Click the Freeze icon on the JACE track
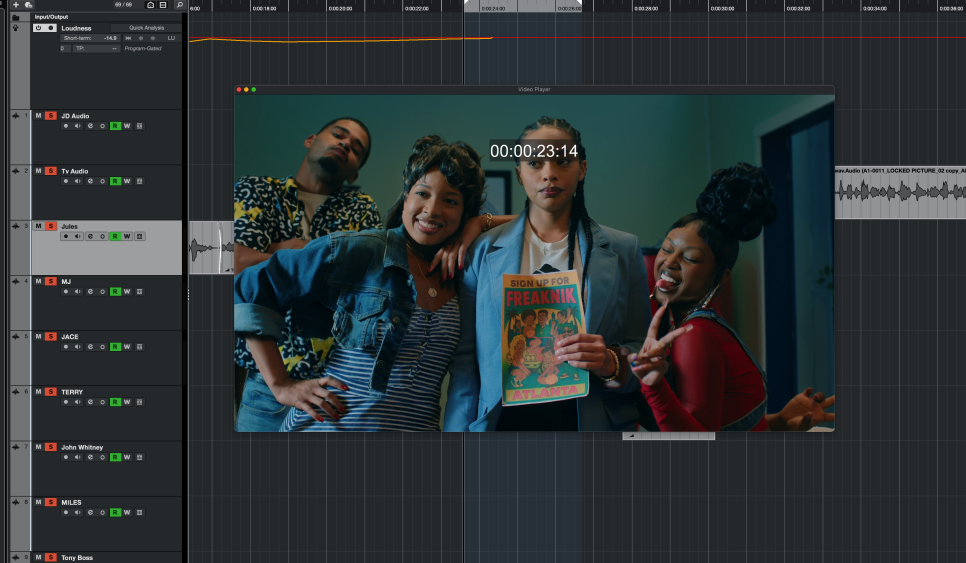Image resolution: width=966 pixels, height=563 pixels. [102, 347]
